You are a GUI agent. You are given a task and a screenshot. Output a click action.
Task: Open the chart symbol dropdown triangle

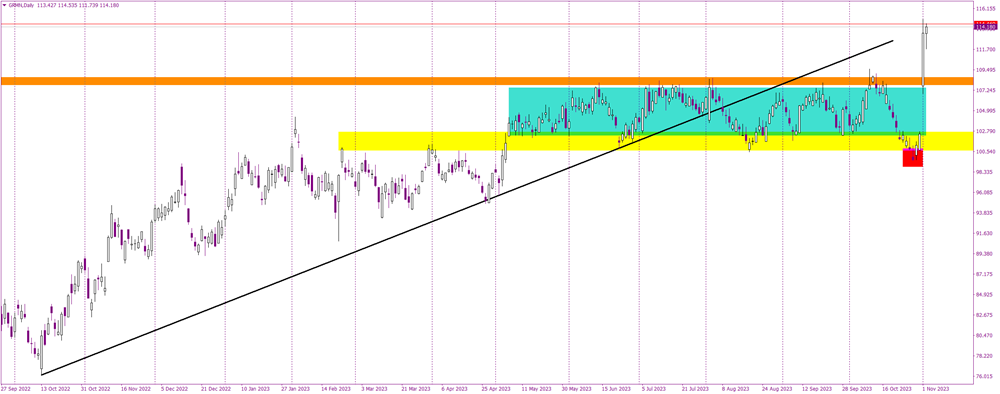3,4
